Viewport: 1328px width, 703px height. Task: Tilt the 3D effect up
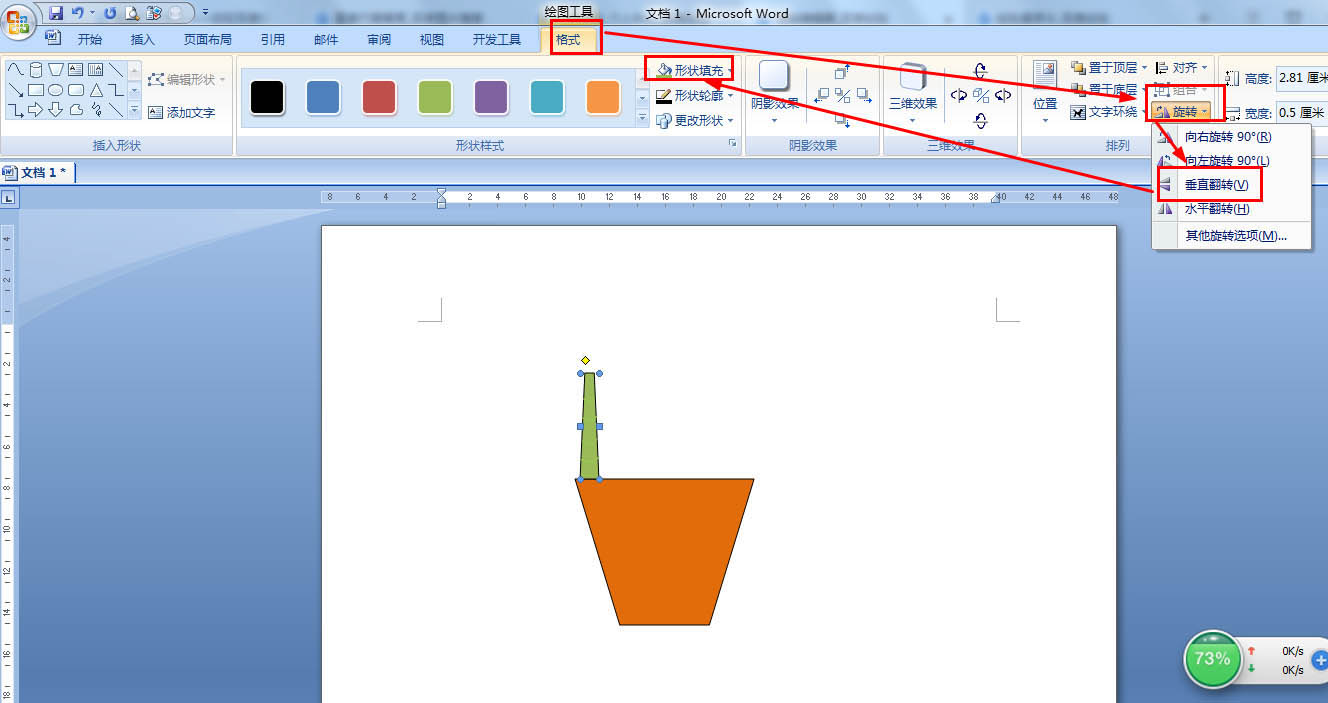click(x=980, y=71)
